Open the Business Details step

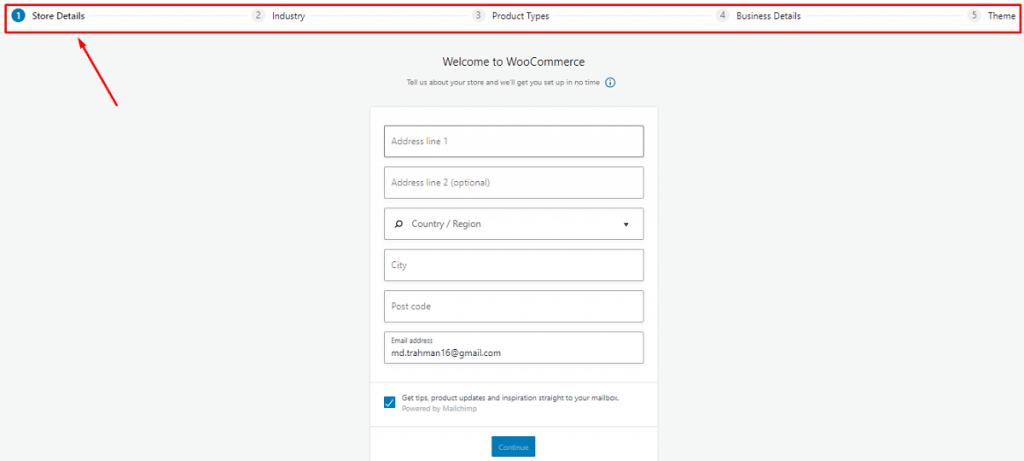click(769, 16)
